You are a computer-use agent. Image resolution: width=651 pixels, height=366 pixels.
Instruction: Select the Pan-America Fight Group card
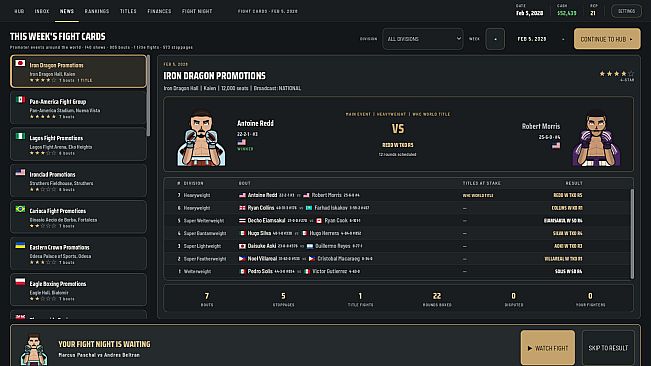click(x=78, y=108)
